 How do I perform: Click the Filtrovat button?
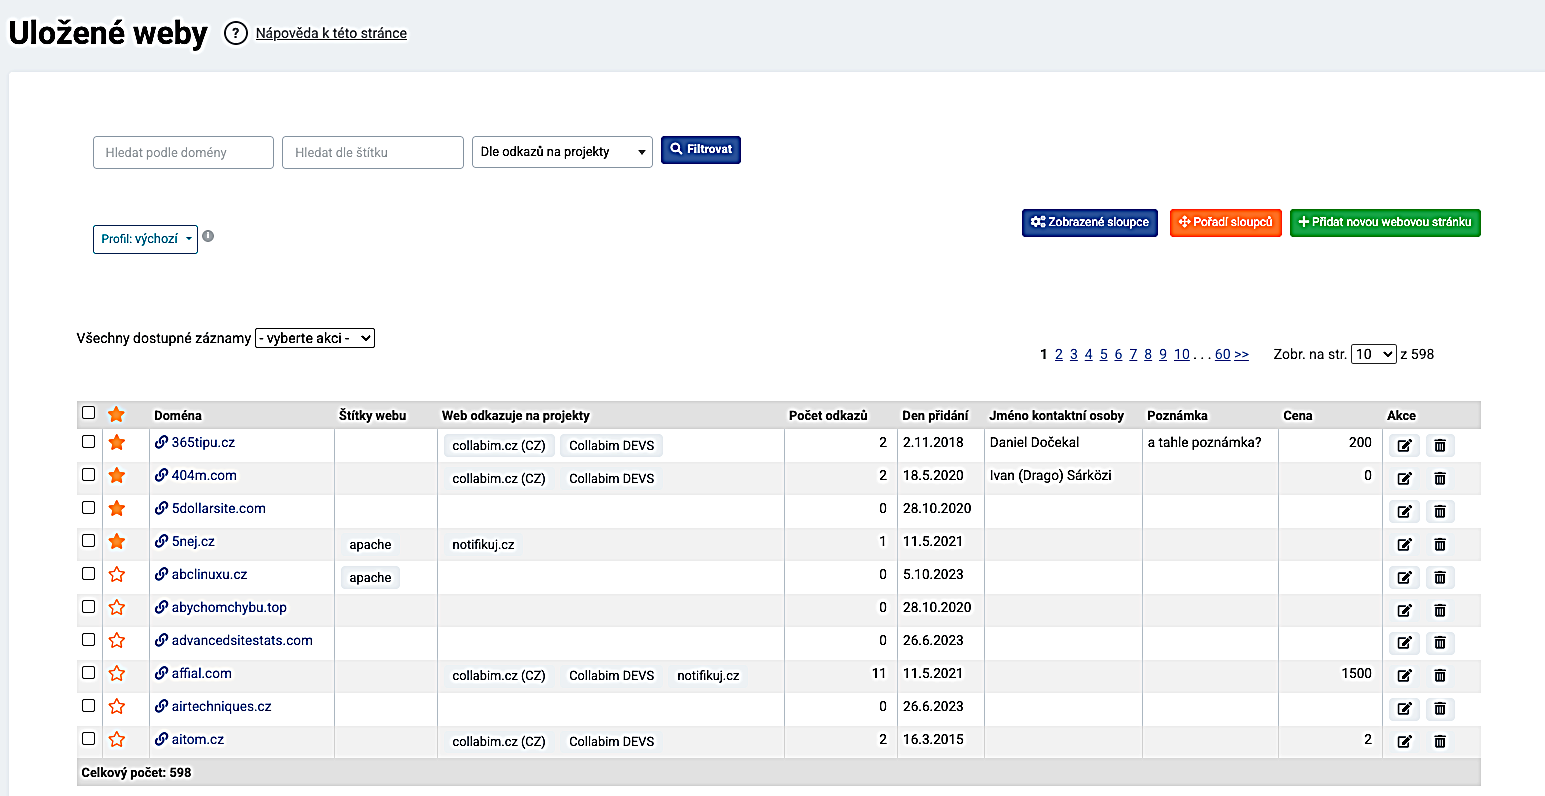pyautogui.click(x=701, y=149)
